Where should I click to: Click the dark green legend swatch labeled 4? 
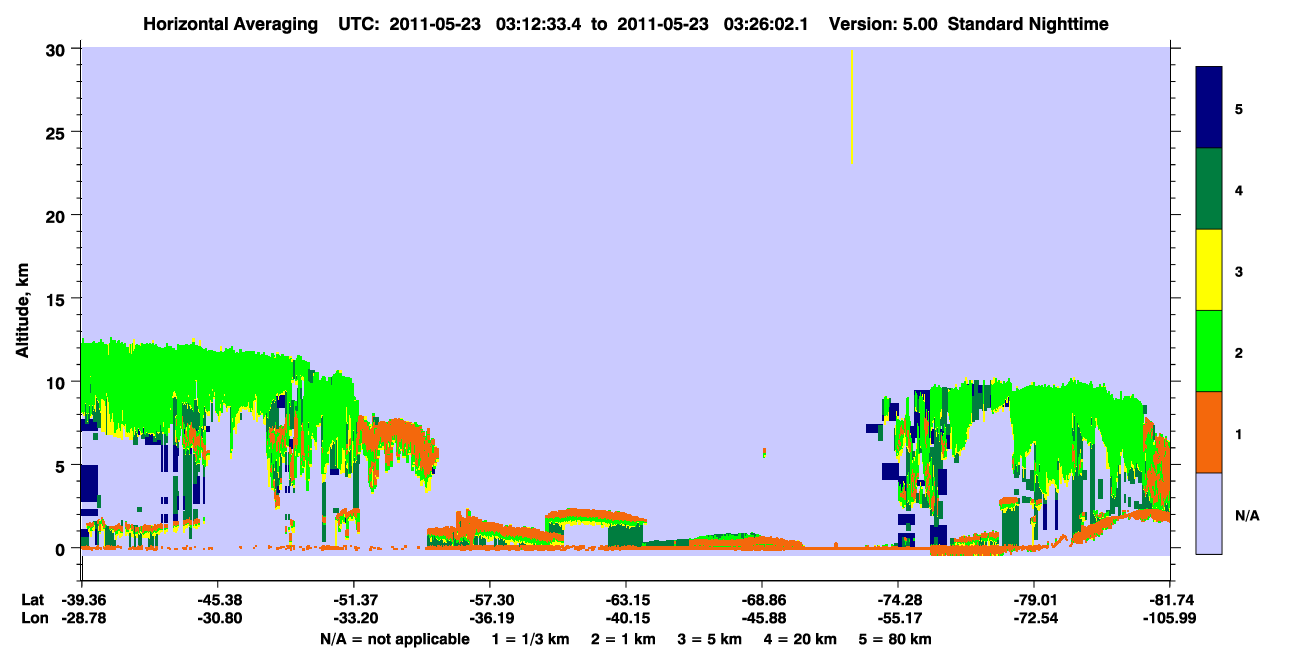tap(1209, 189)
